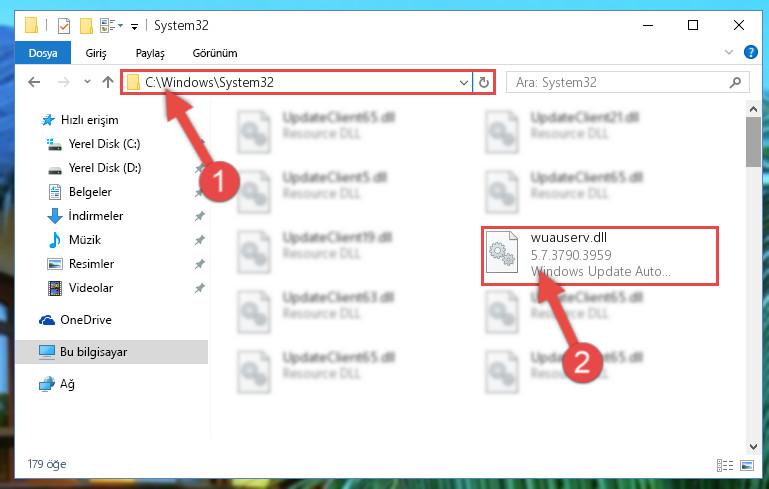Click the New folder icon in title bar
The width and height of the screenshot is (769, 489).
click(x=86, y=26)
